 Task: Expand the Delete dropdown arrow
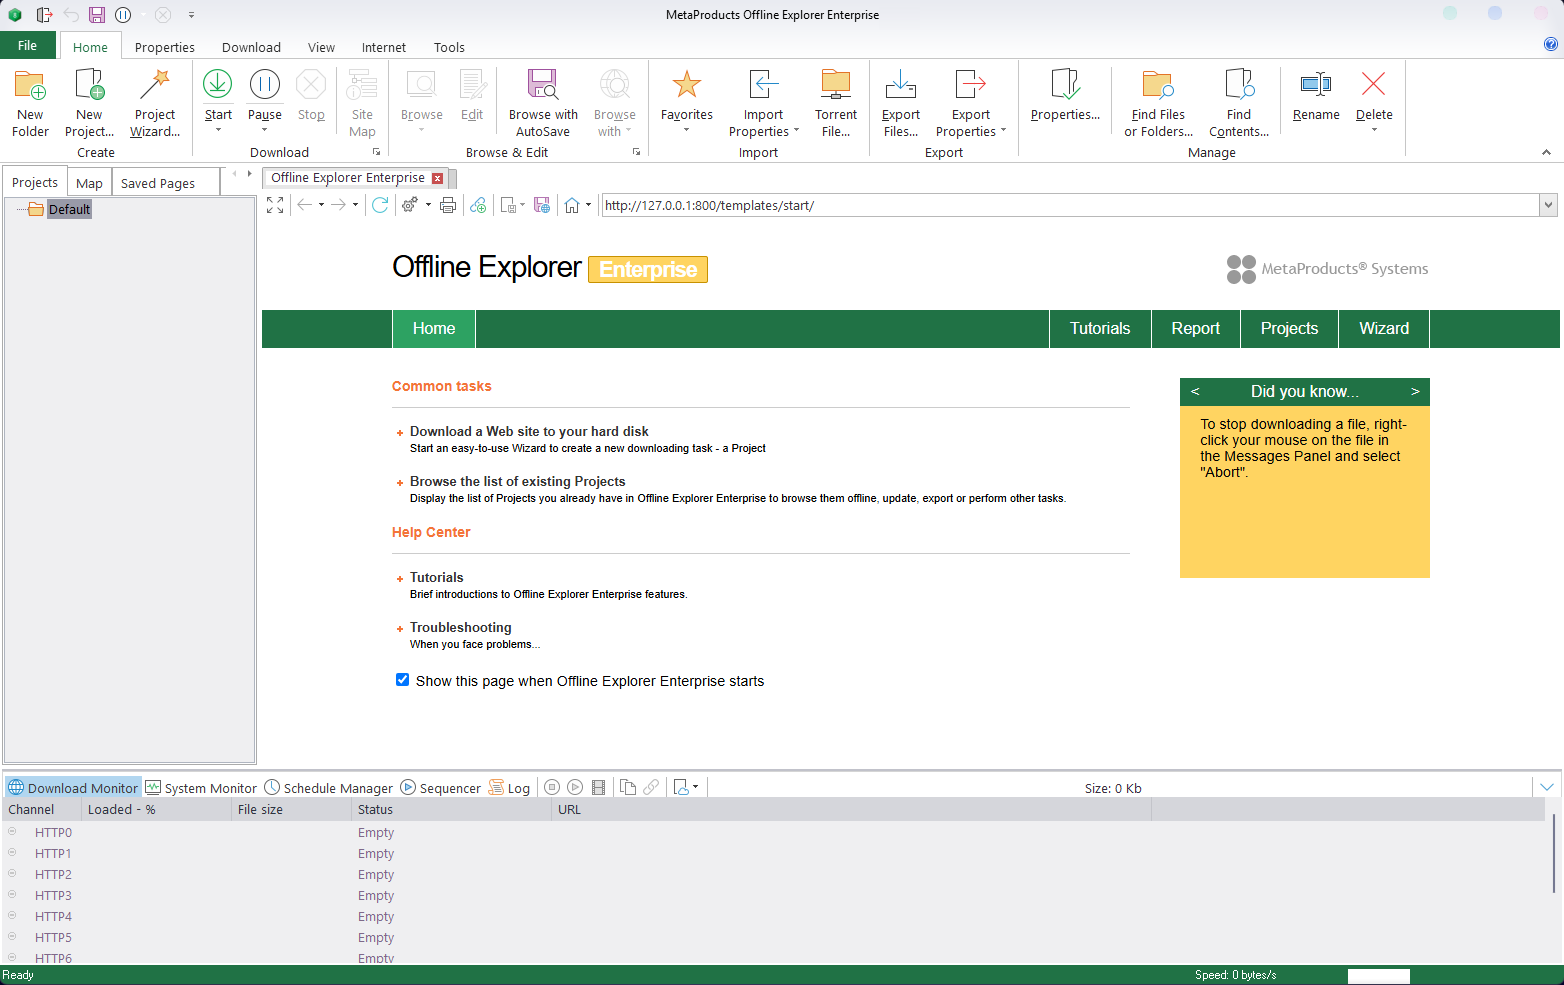click(x=1374, y=130)
